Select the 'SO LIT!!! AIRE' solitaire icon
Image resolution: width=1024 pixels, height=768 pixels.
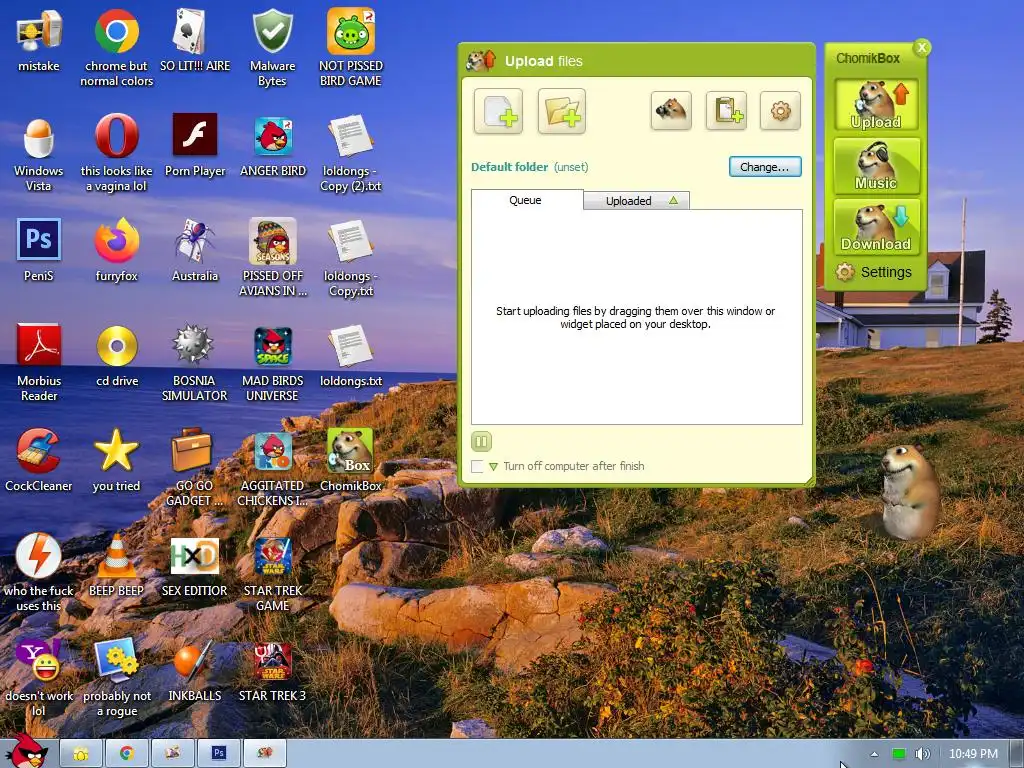coord(195,40)
